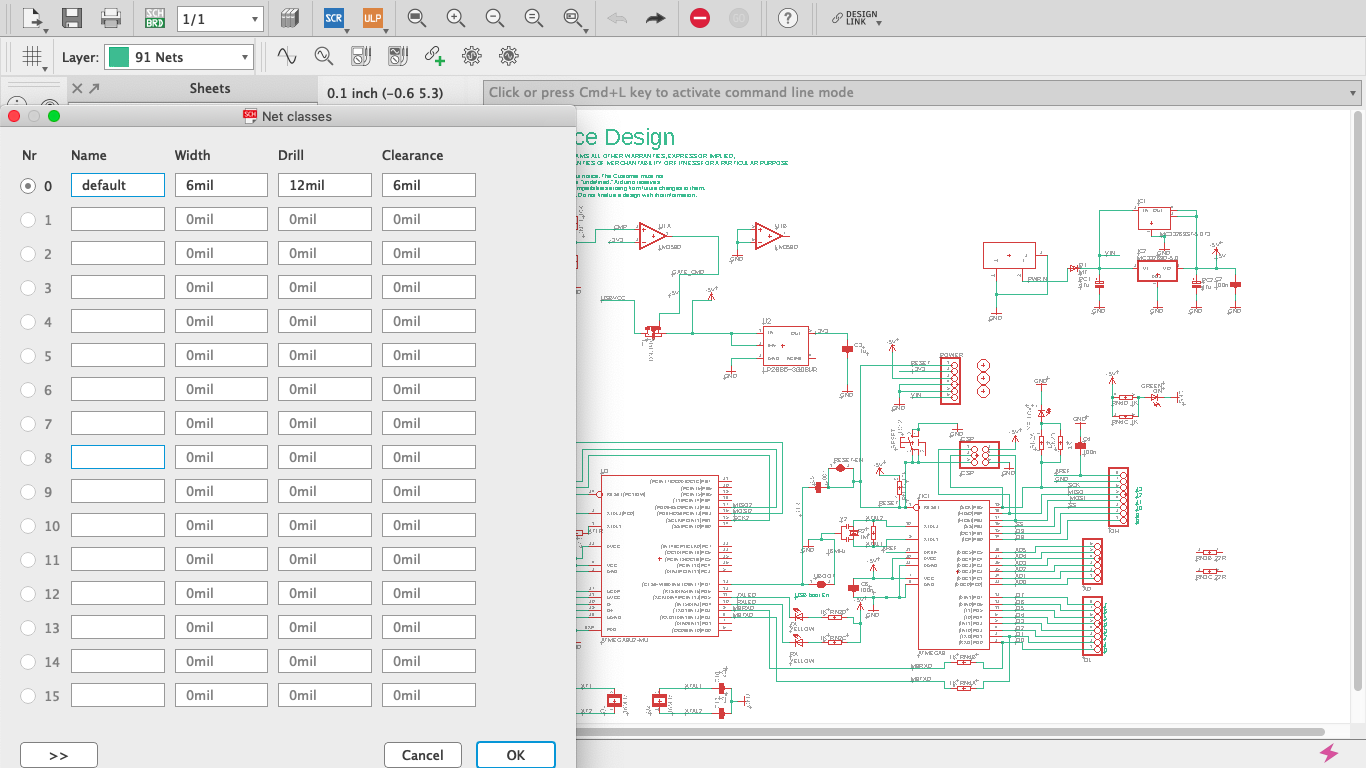Close the Sheets panel with the X icon
Image resolution: width=1366 pixels, height=768 pixels.
(x=76, y=89)
